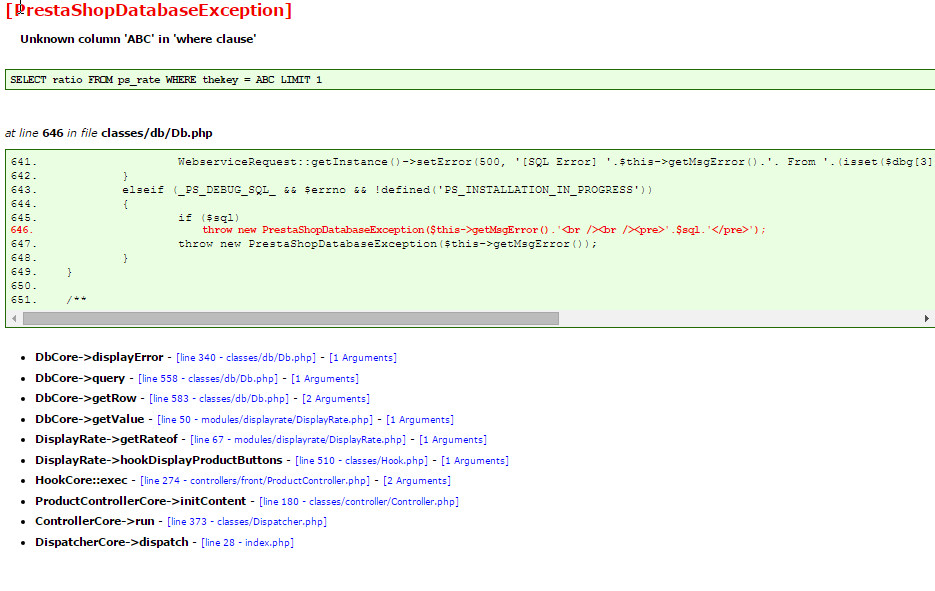The width and height of the screenshot is (935, 591).
Task: Click the "Unknown column 'ABC'" error message
Action: coord(138,39)
